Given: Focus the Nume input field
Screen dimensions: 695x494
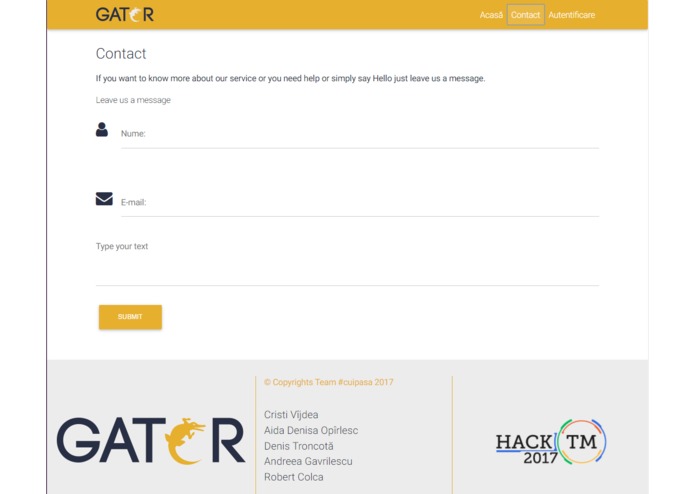Looking at the screenshot, I should tap(360, 134).
